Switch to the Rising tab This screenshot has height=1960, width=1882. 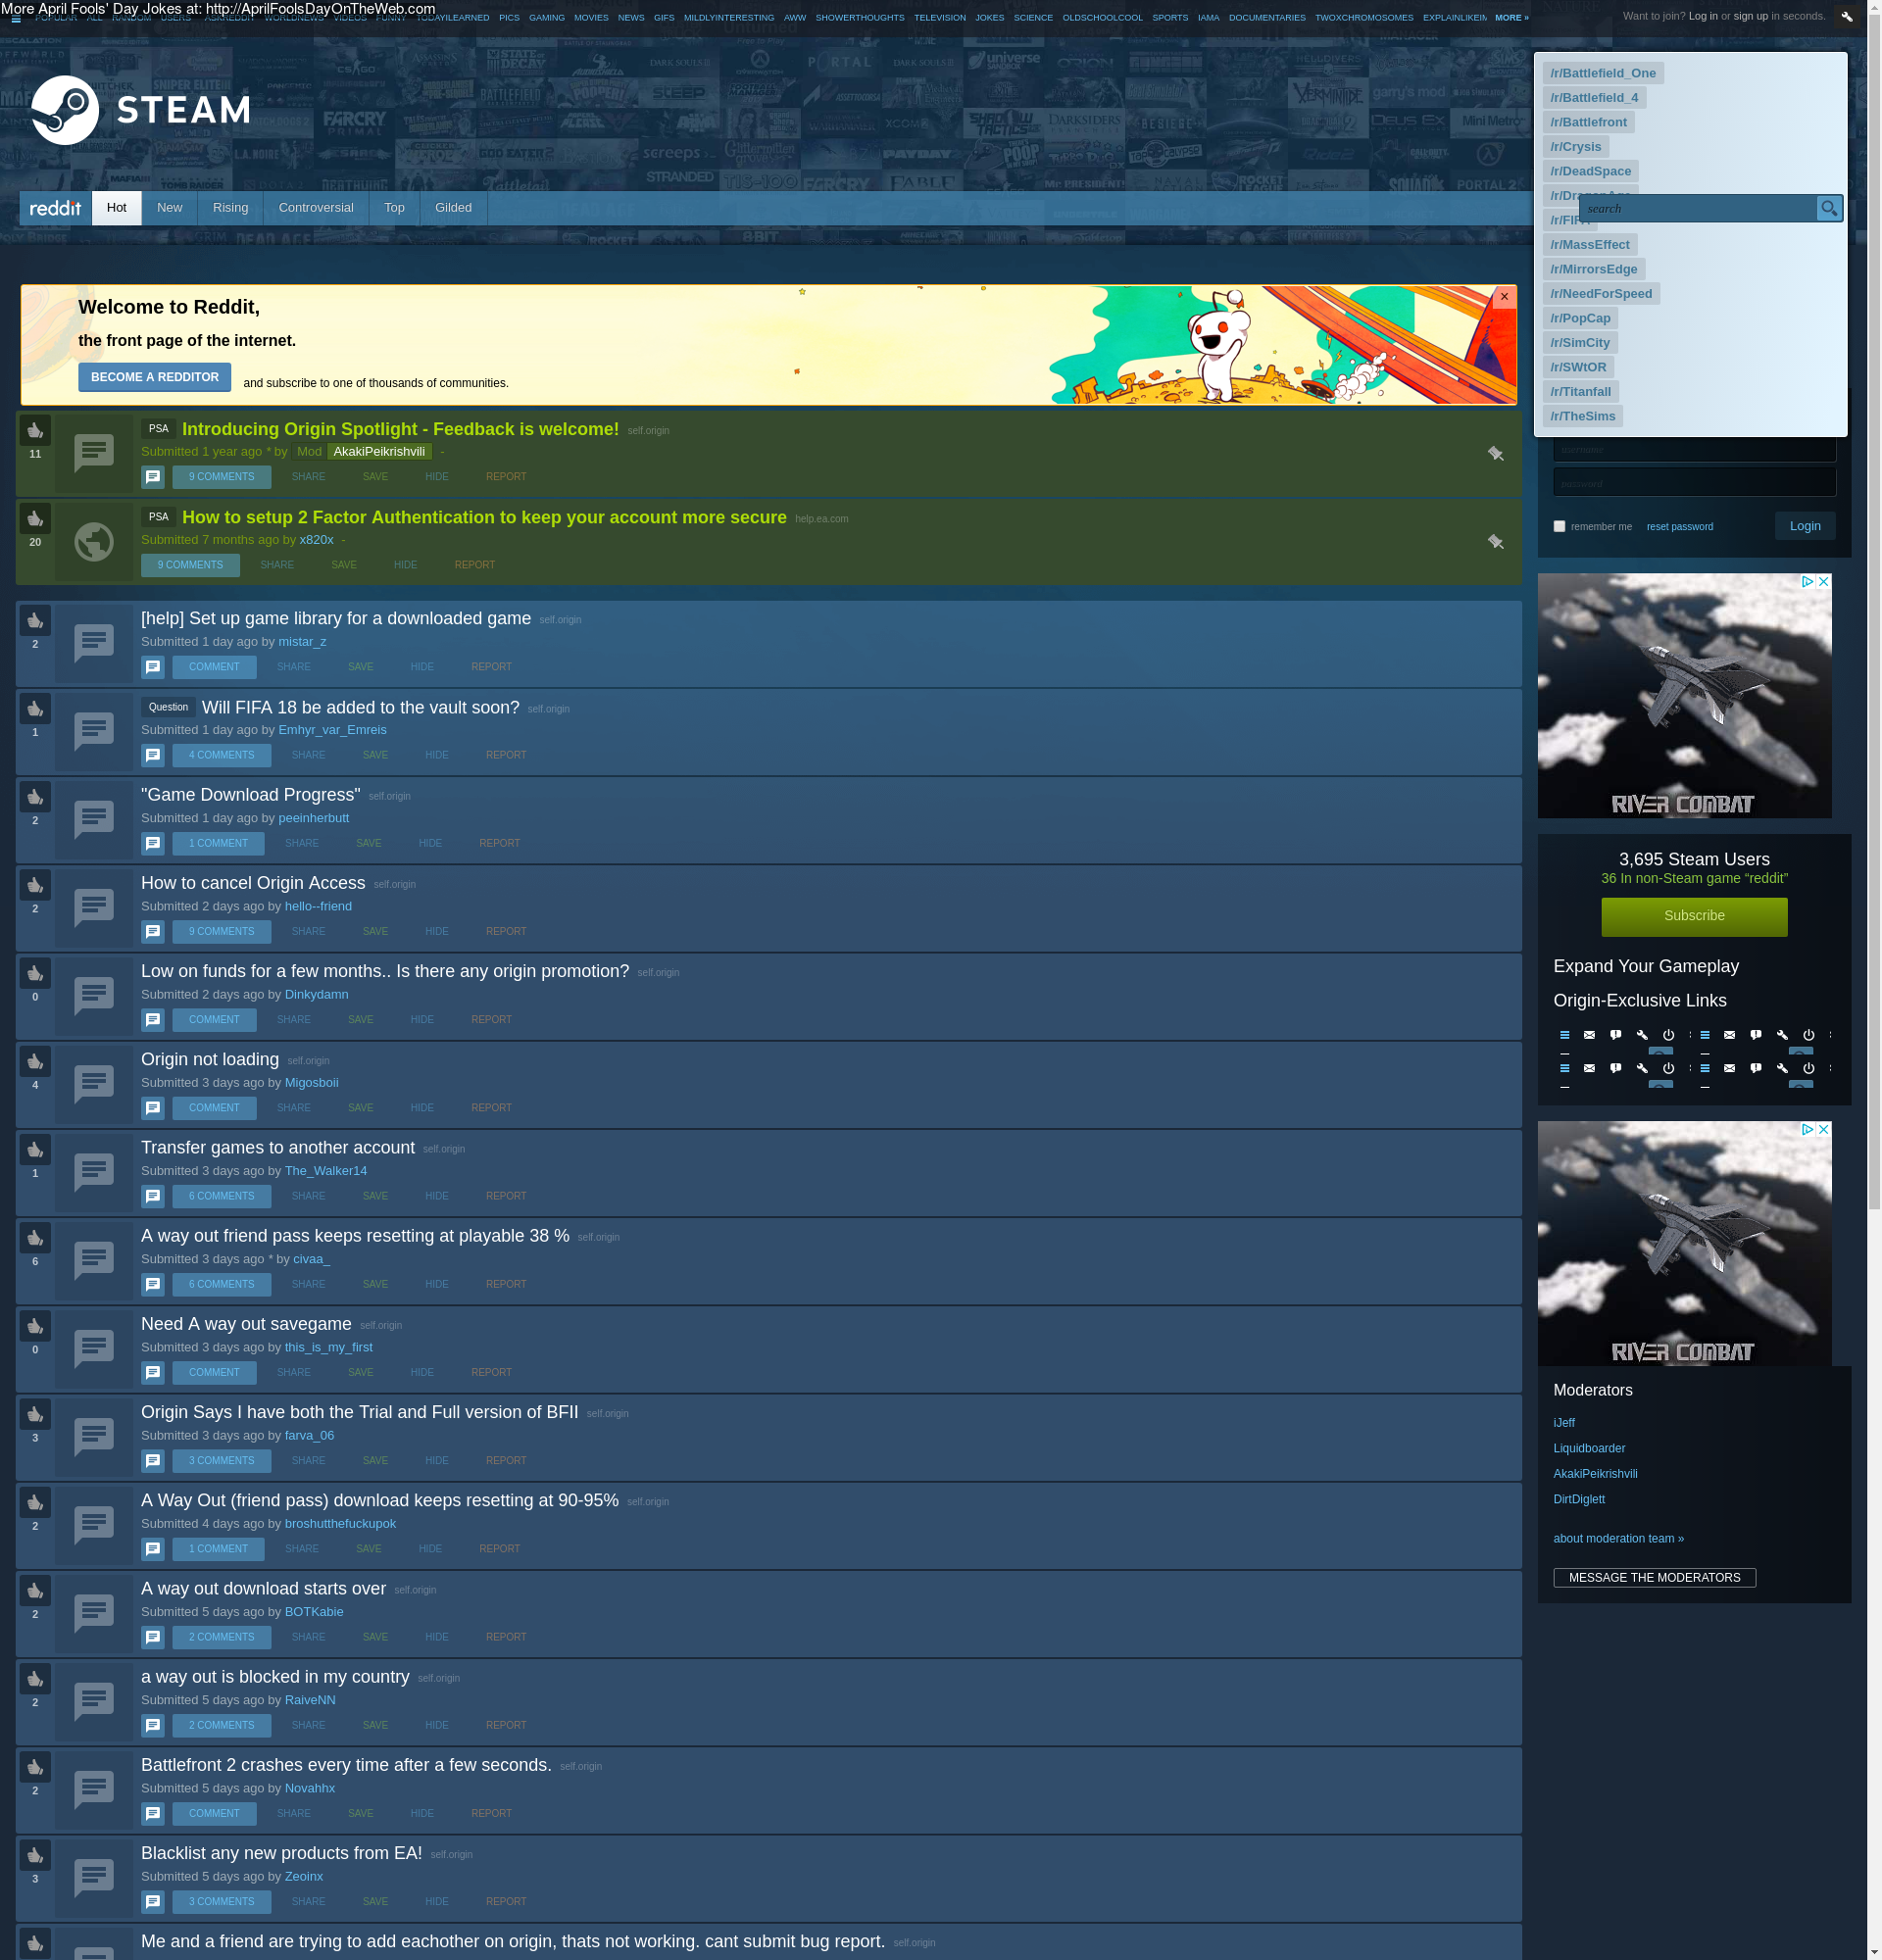click(230, 208)
